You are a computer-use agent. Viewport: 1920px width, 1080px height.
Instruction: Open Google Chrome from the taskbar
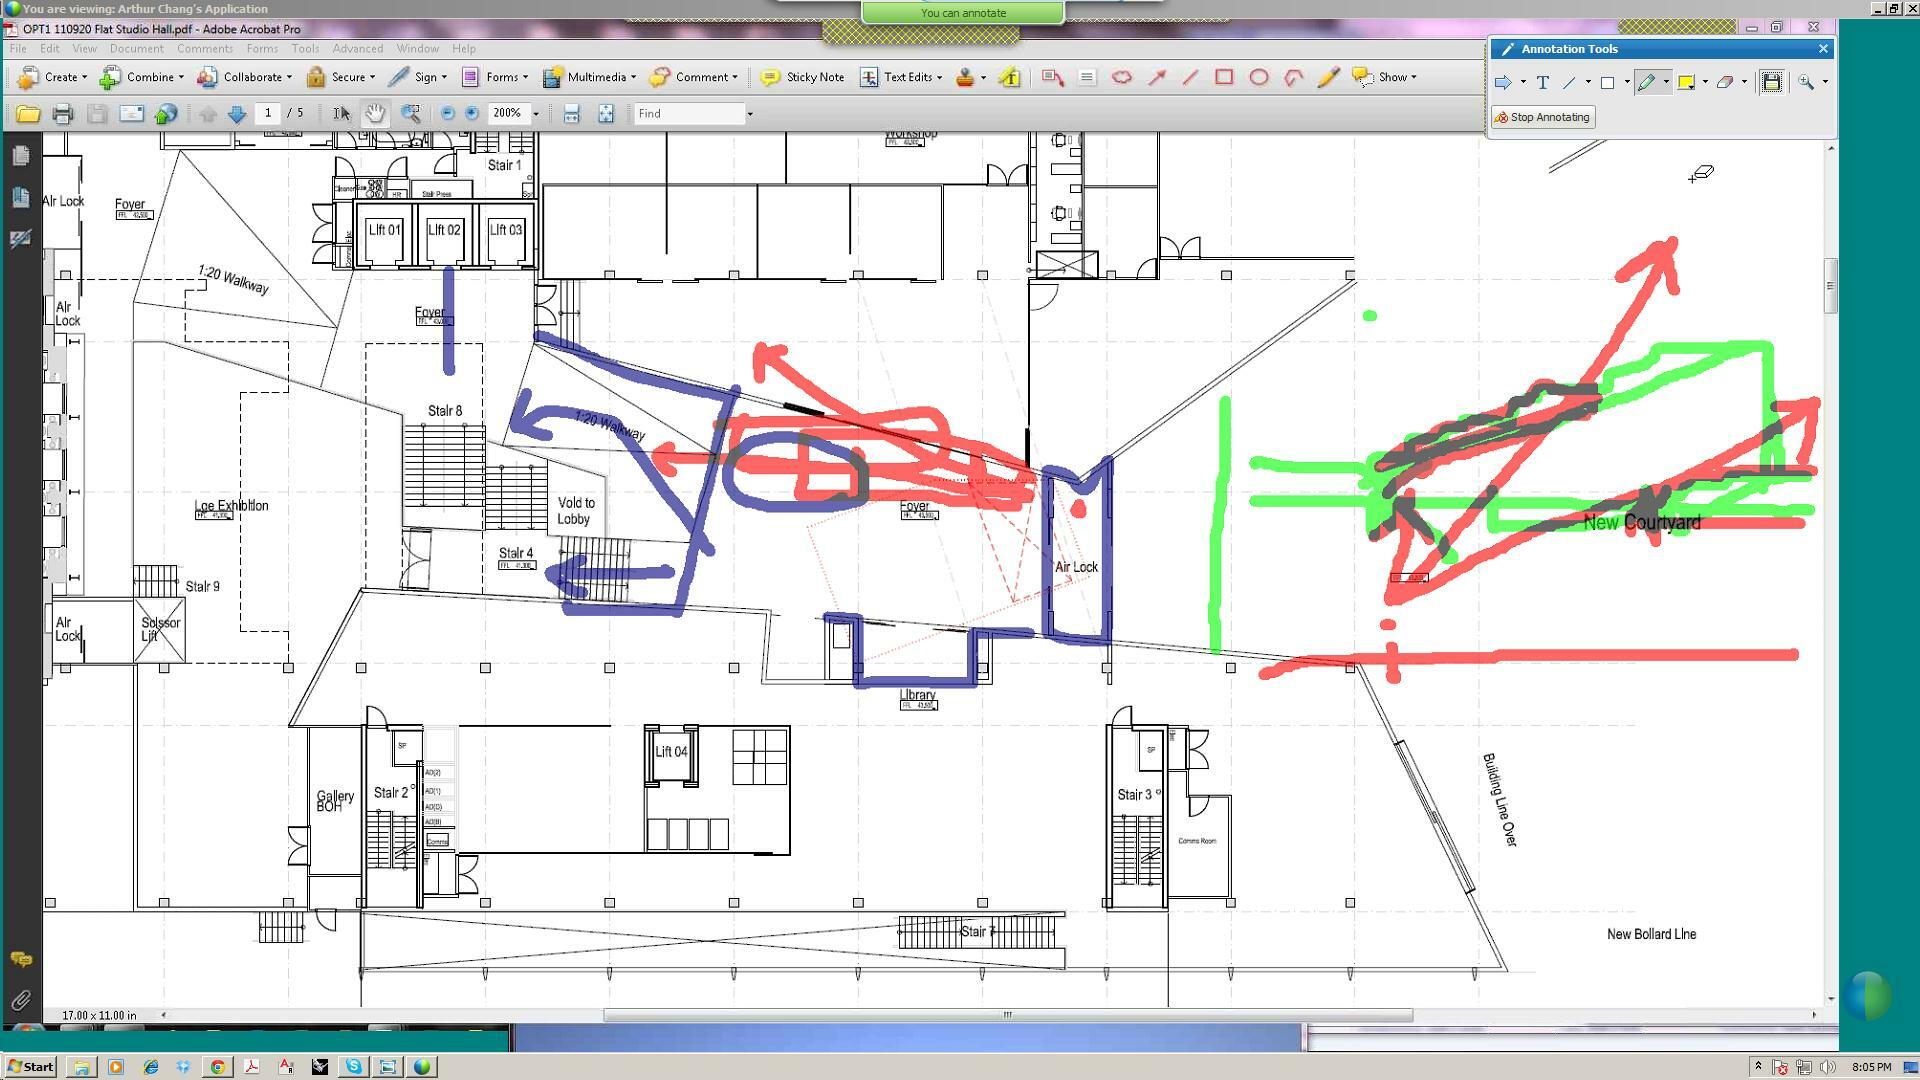coord(217,1067)
